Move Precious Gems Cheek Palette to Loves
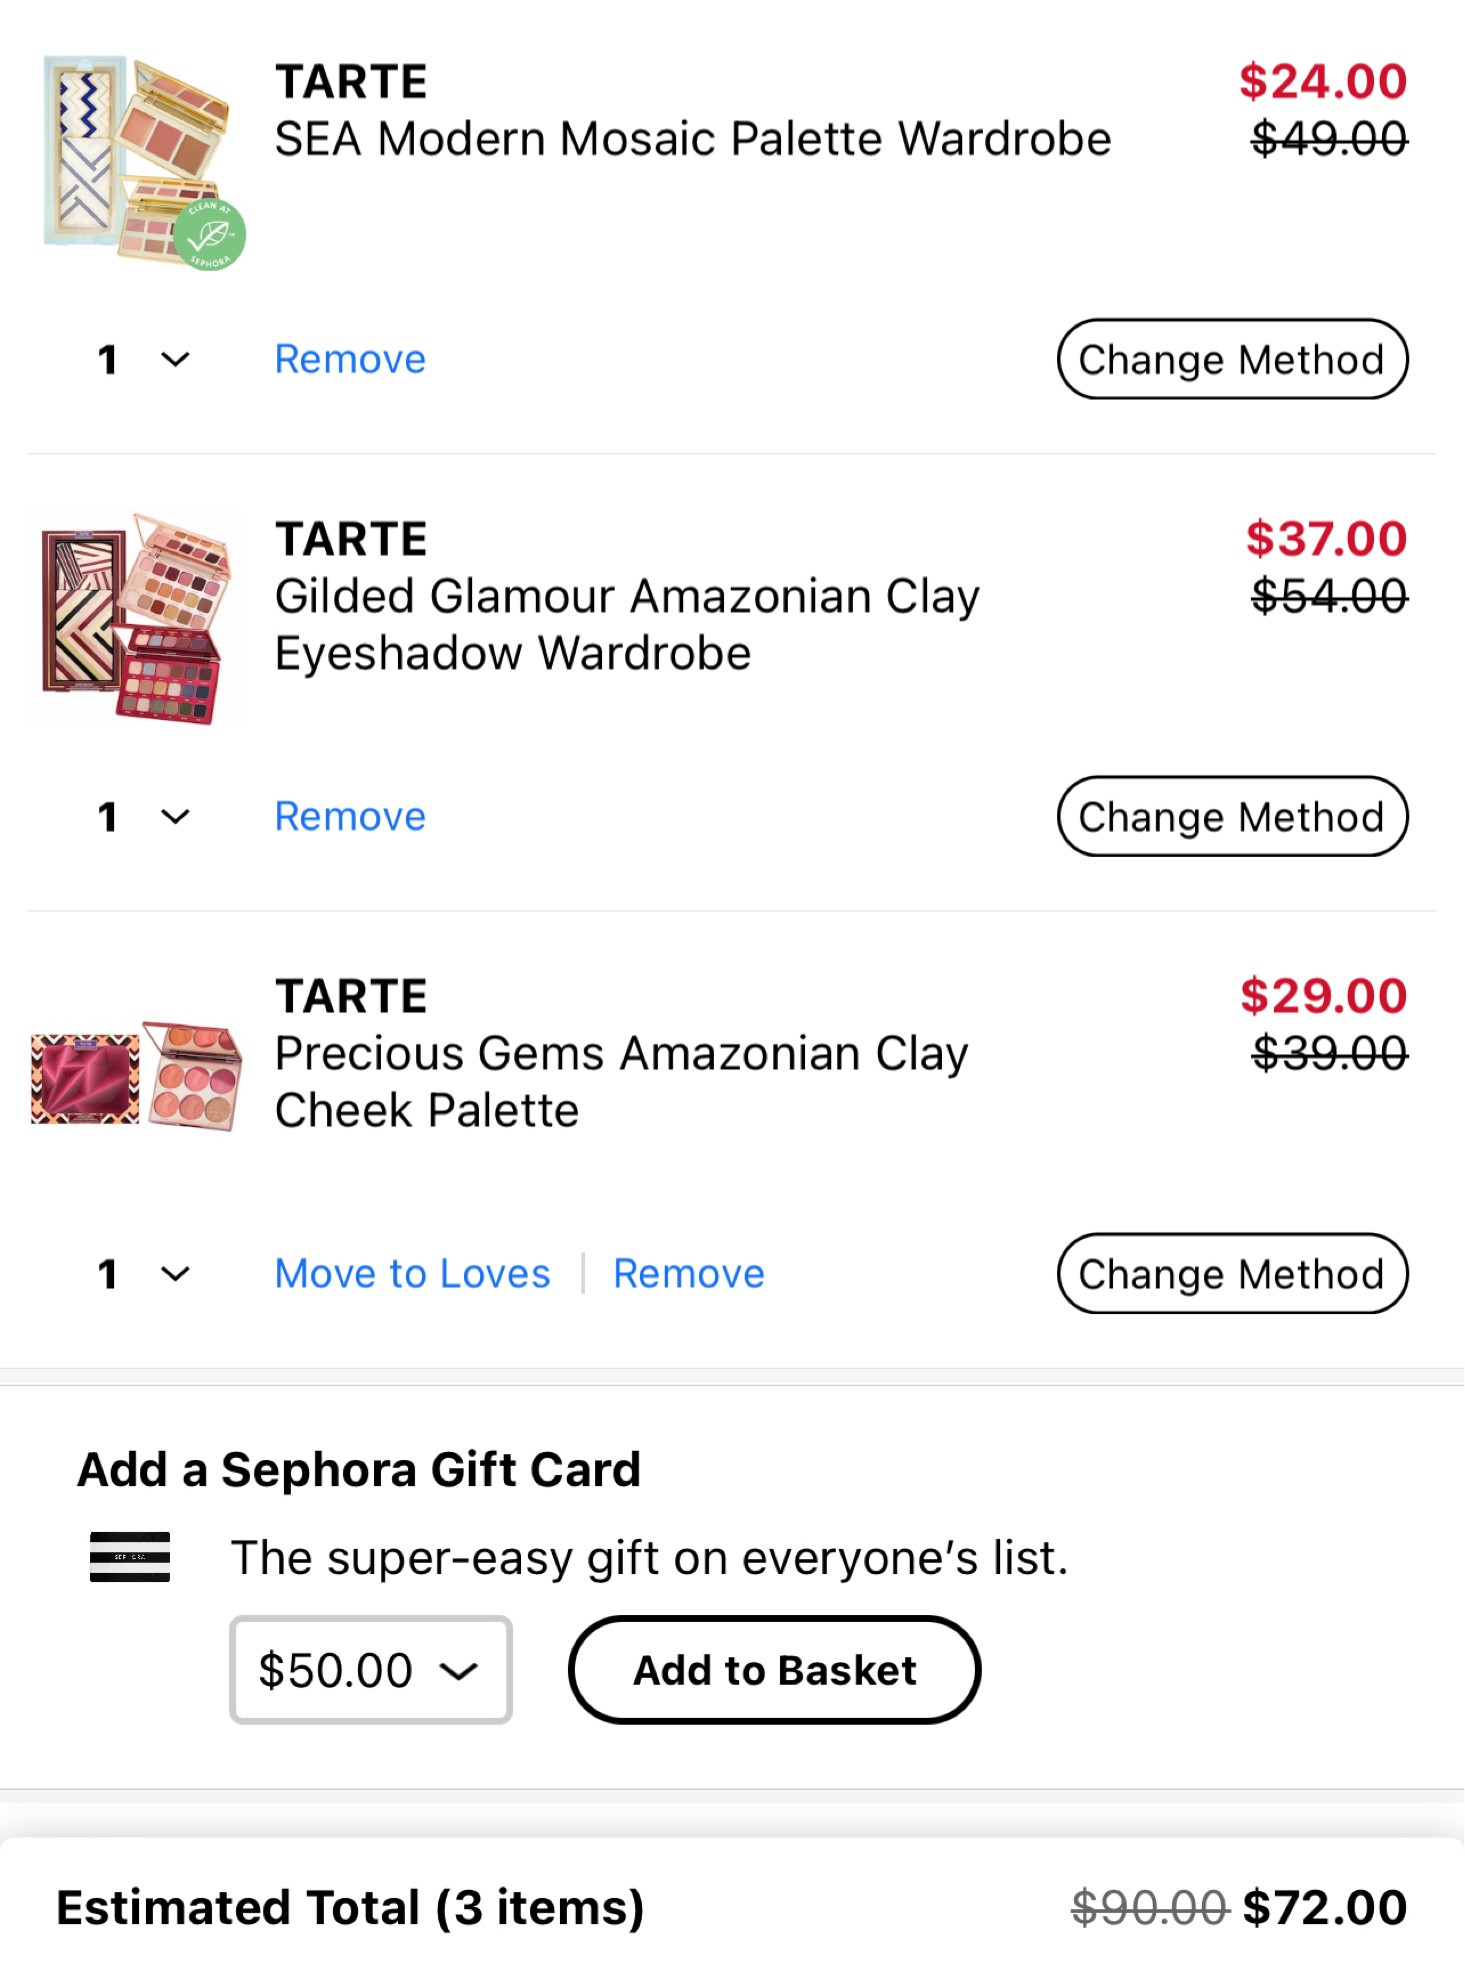Screen dimensions: 1465x1974 tap(412, 1274)
